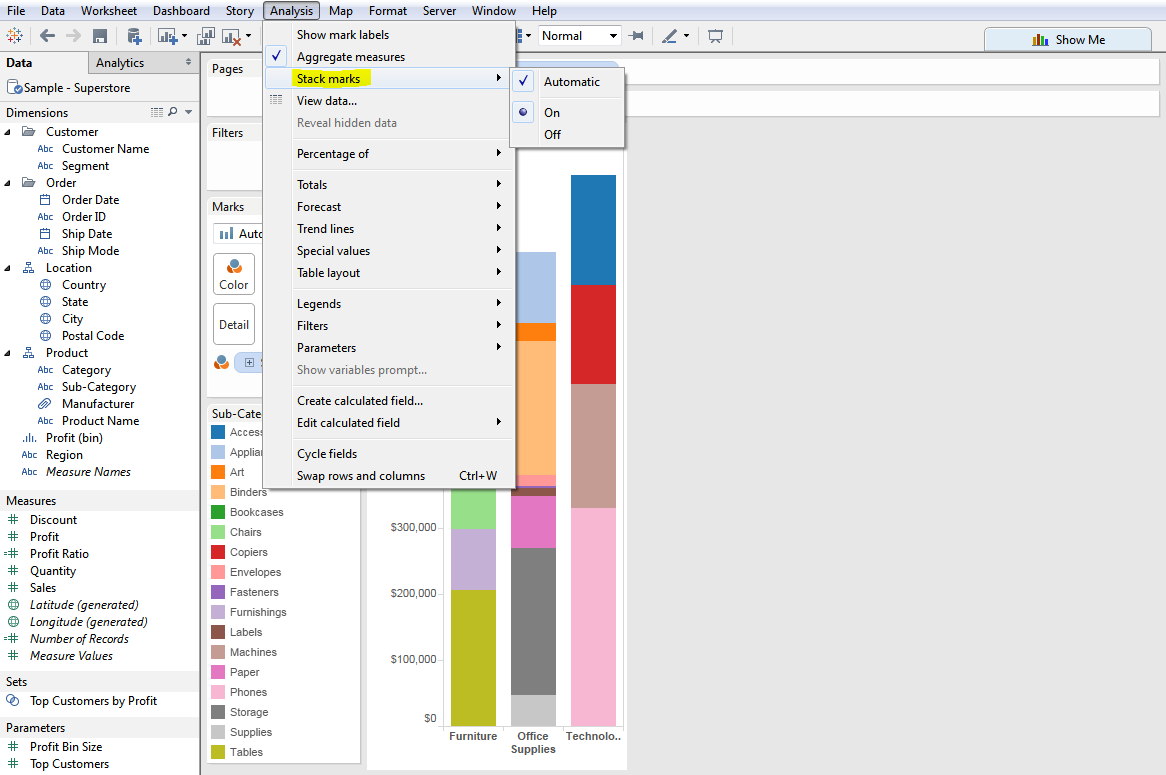
Task: Click the New Data Source toolbar icon
Action: 133,35
